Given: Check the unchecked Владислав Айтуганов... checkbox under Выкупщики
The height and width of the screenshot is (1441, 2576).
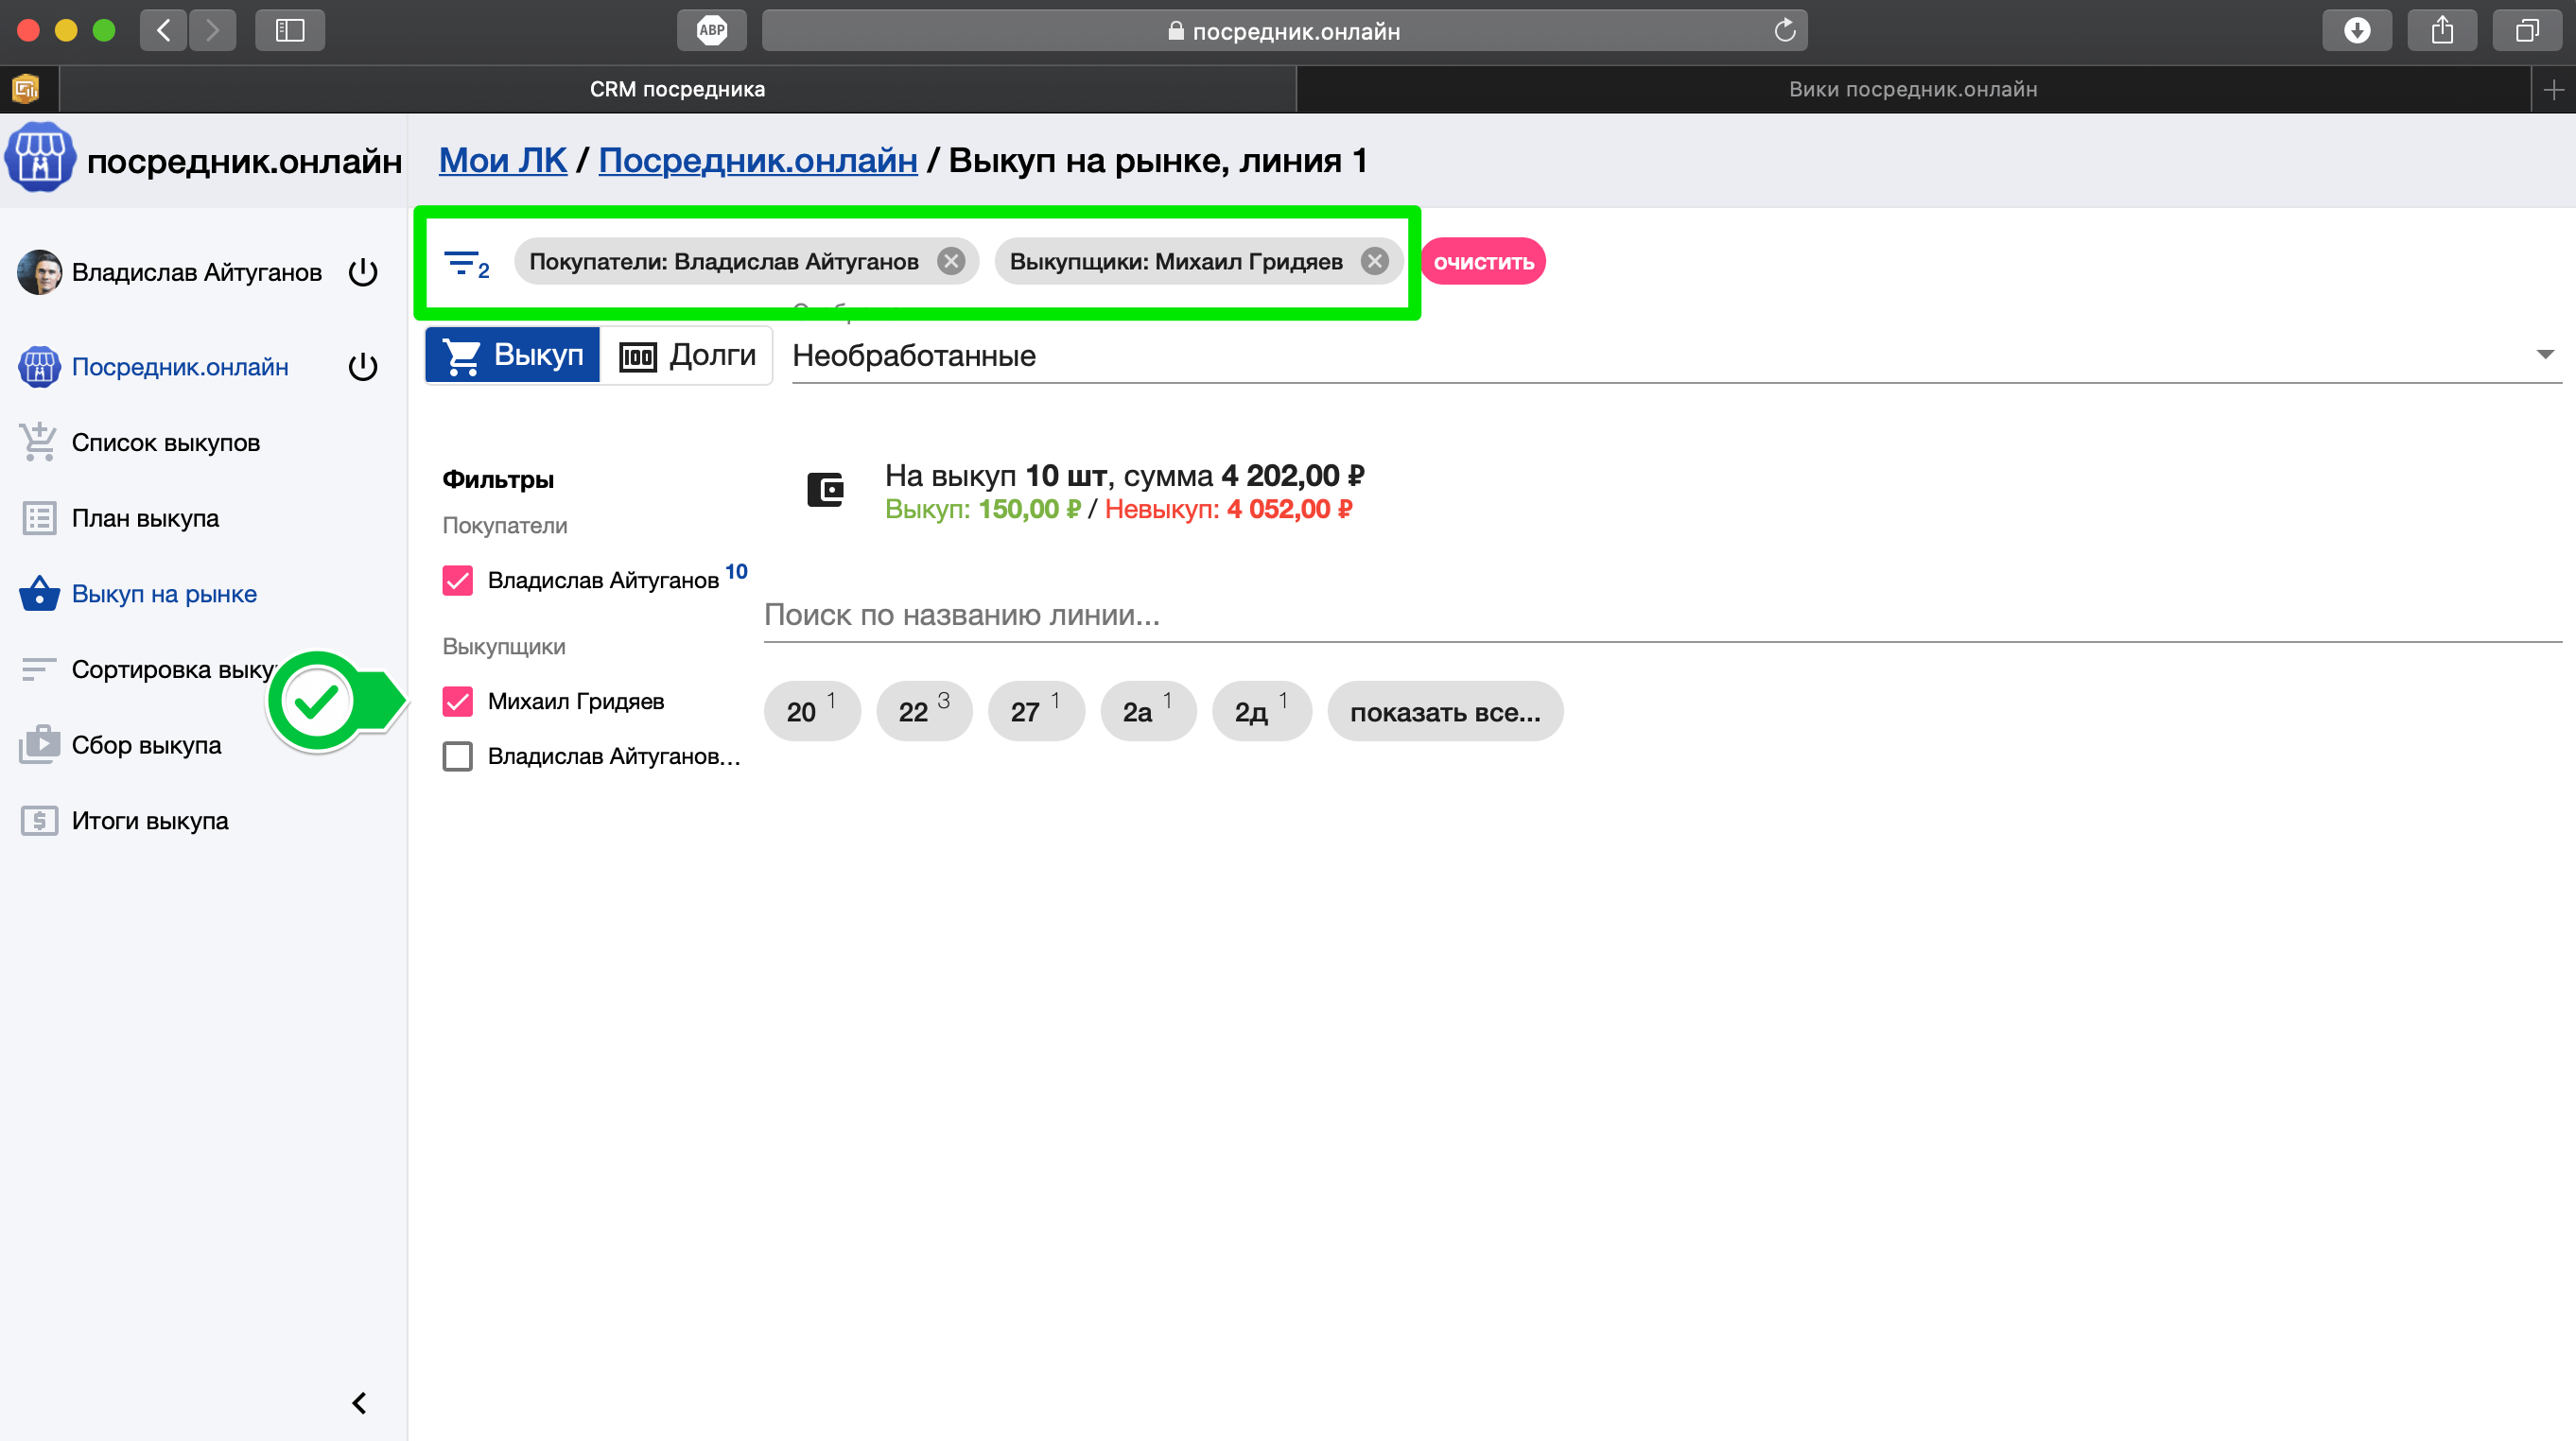Looking at the screenshot, I should [x=458, y=756].
